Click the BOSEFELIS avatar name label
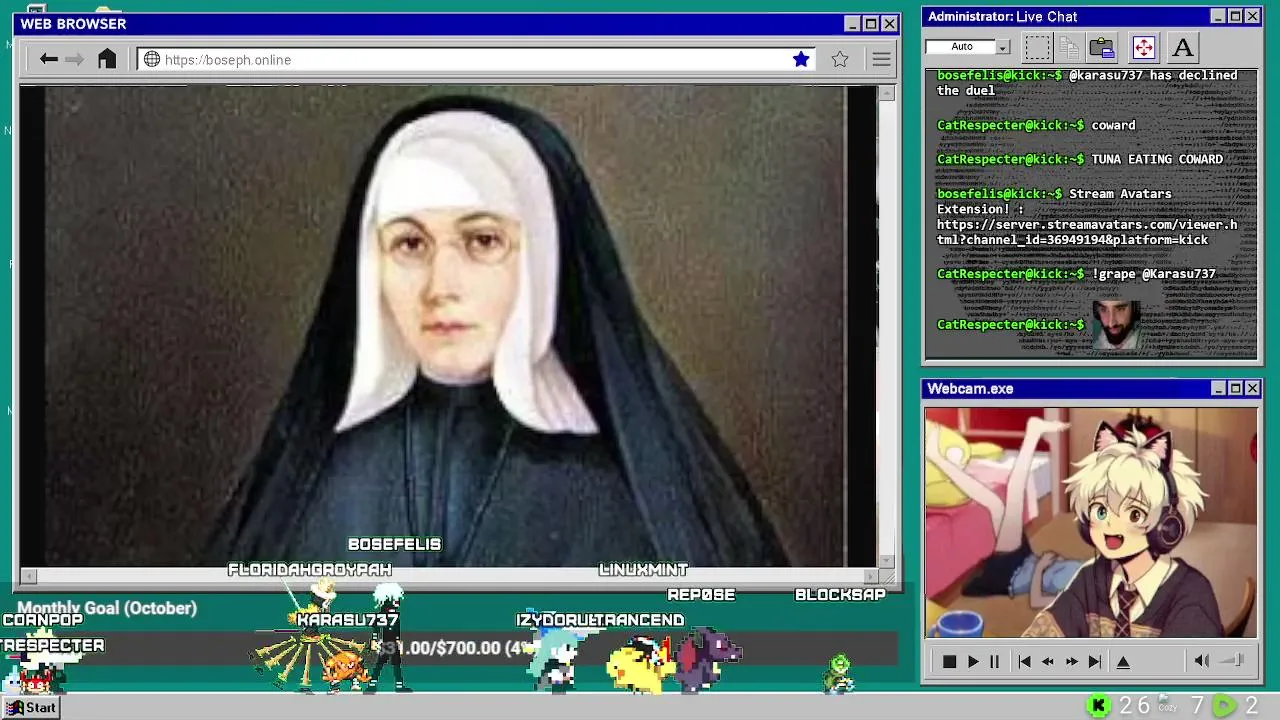This screenshot has height=720, width=1280. point(394,544)
